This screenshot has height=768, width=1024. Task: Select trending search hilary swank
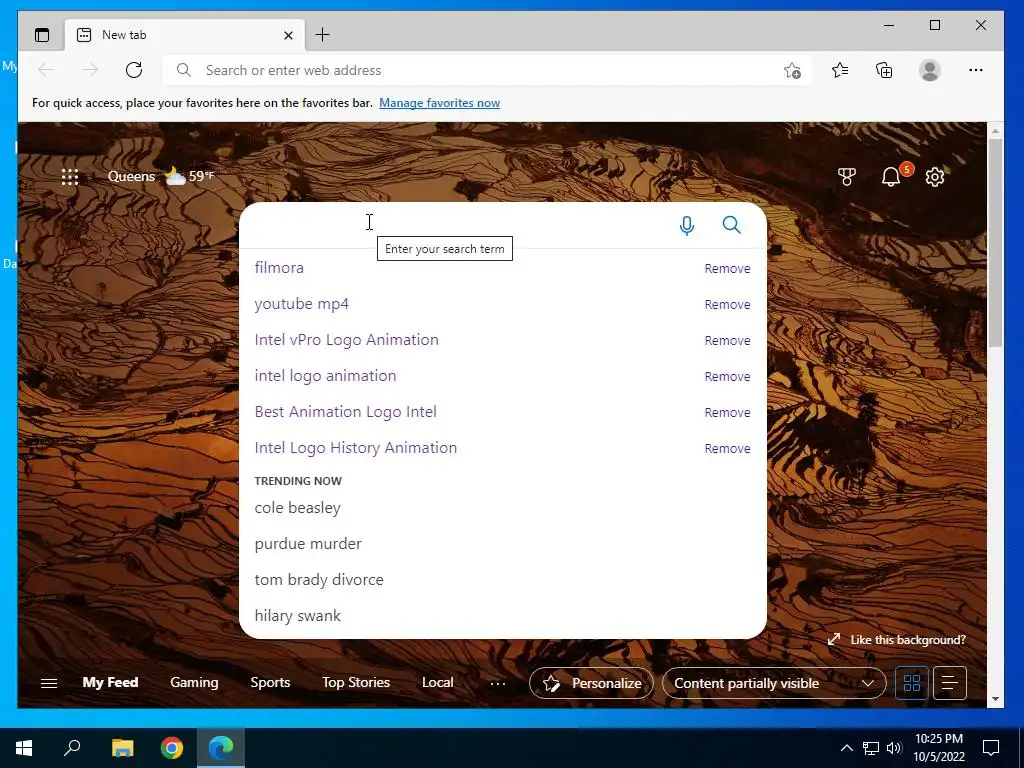click(x=298, y=616)
